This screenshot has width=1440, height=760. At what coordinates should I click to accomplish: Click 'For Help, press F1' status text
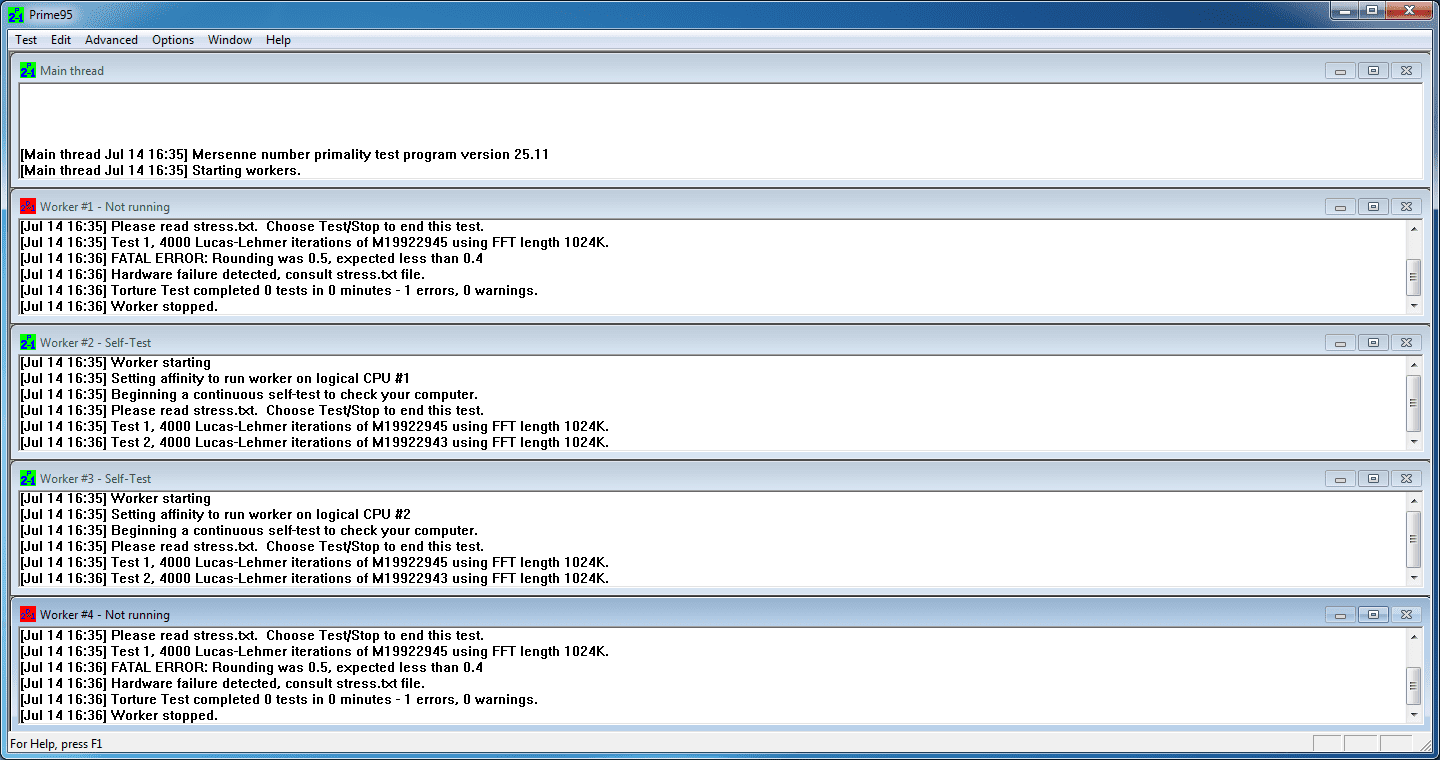click(x=56, y=744)
